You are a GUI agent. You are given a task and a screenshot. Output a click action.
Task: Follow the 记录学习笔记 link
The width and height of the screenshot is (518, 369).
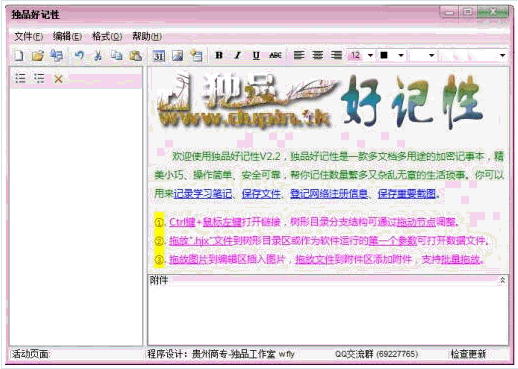click(x=203, y=193)
